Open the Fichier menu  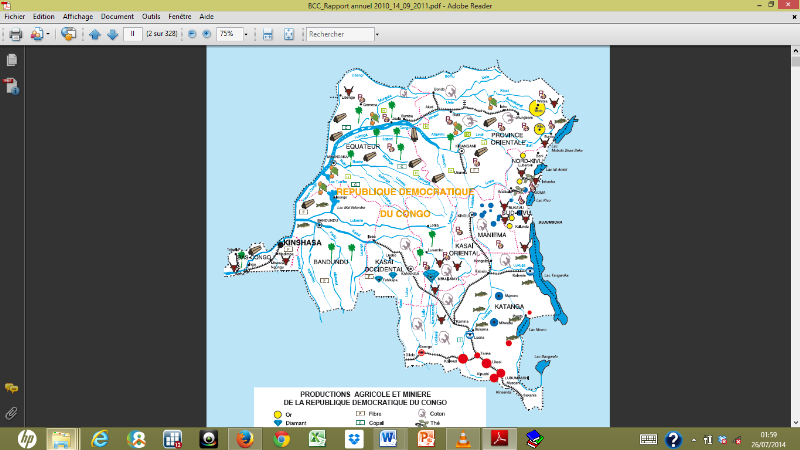[15, 17]
